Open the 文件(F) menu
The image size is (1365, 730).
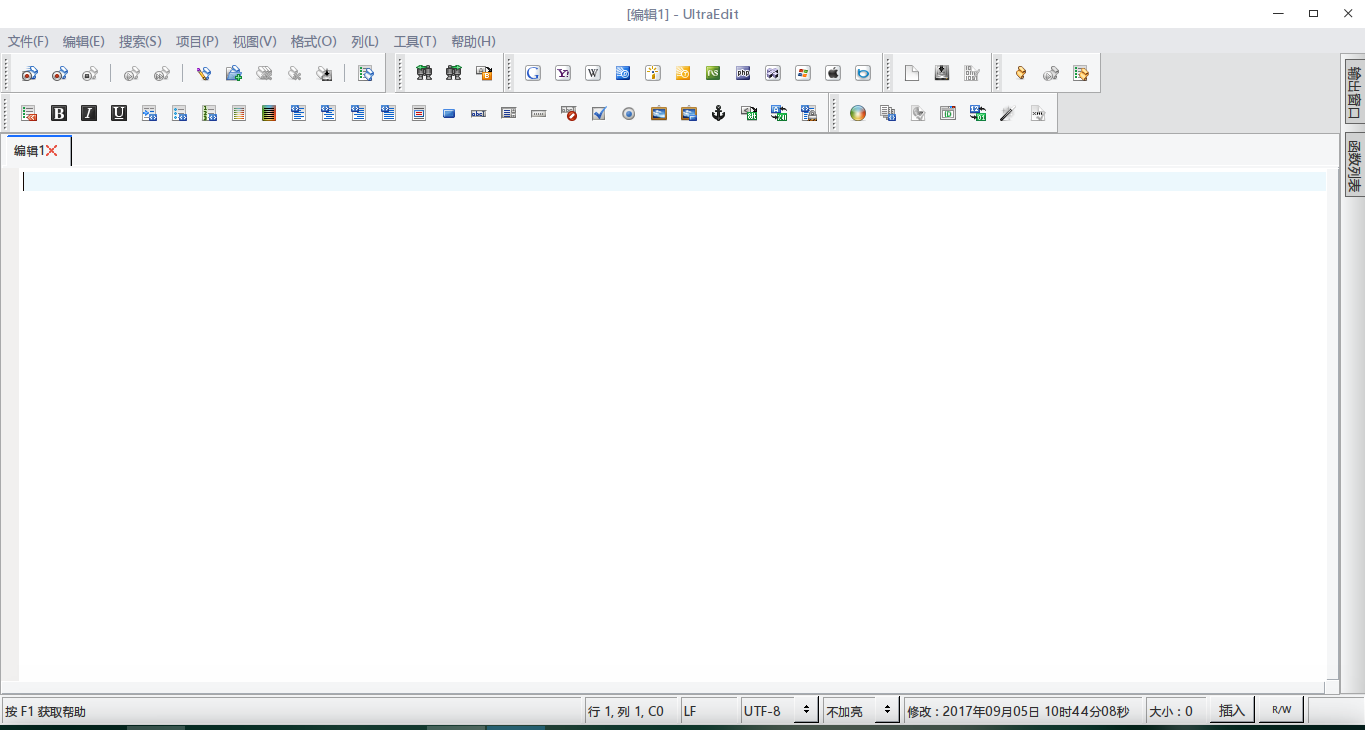pyautogui.click(x=28, y=41)
